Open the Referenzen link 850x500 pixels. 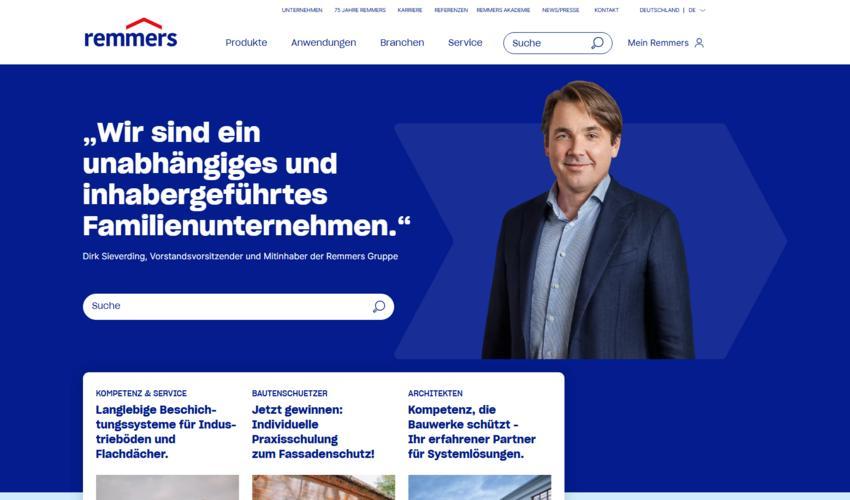pos(451,10)
